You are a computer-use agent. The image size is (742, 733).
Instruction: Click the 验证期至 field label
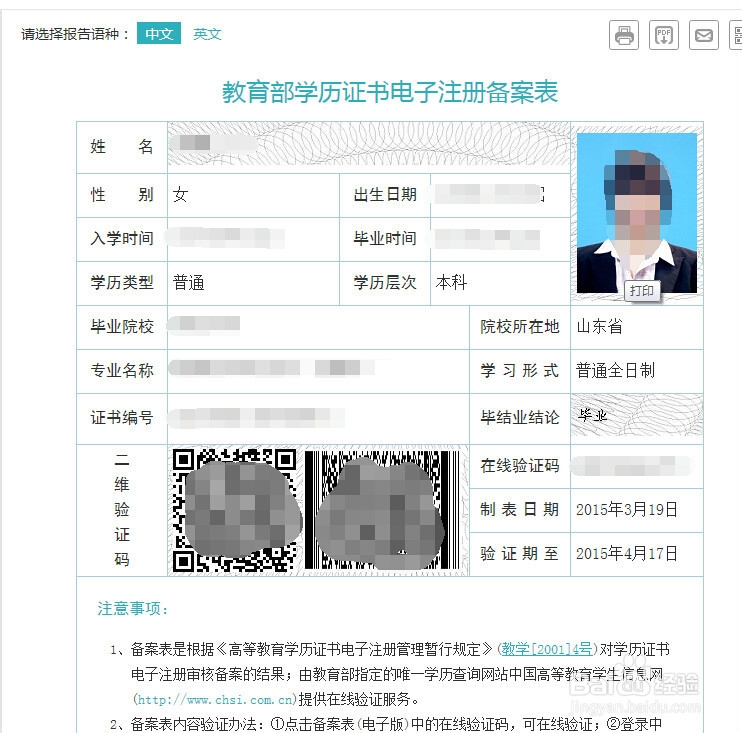coord(520,553)
